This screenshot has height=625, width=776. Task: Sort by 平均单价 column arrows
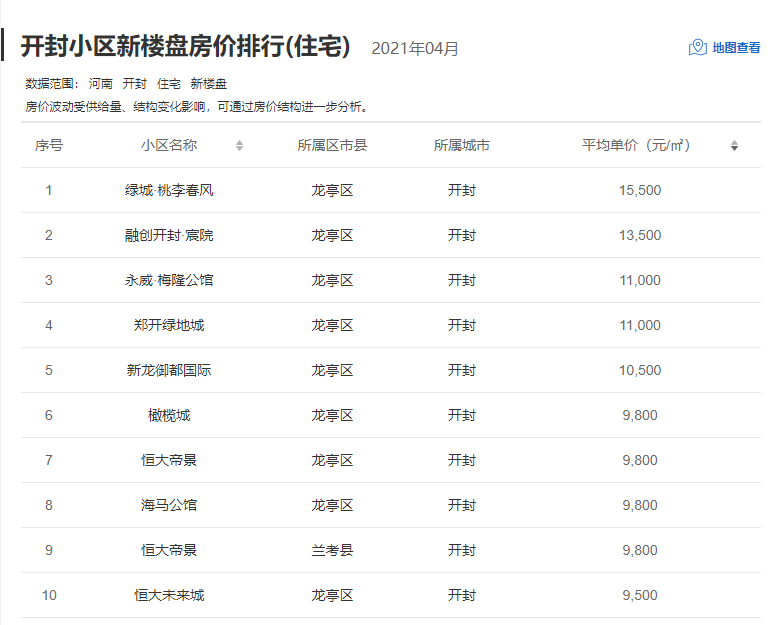pos(734,146)
